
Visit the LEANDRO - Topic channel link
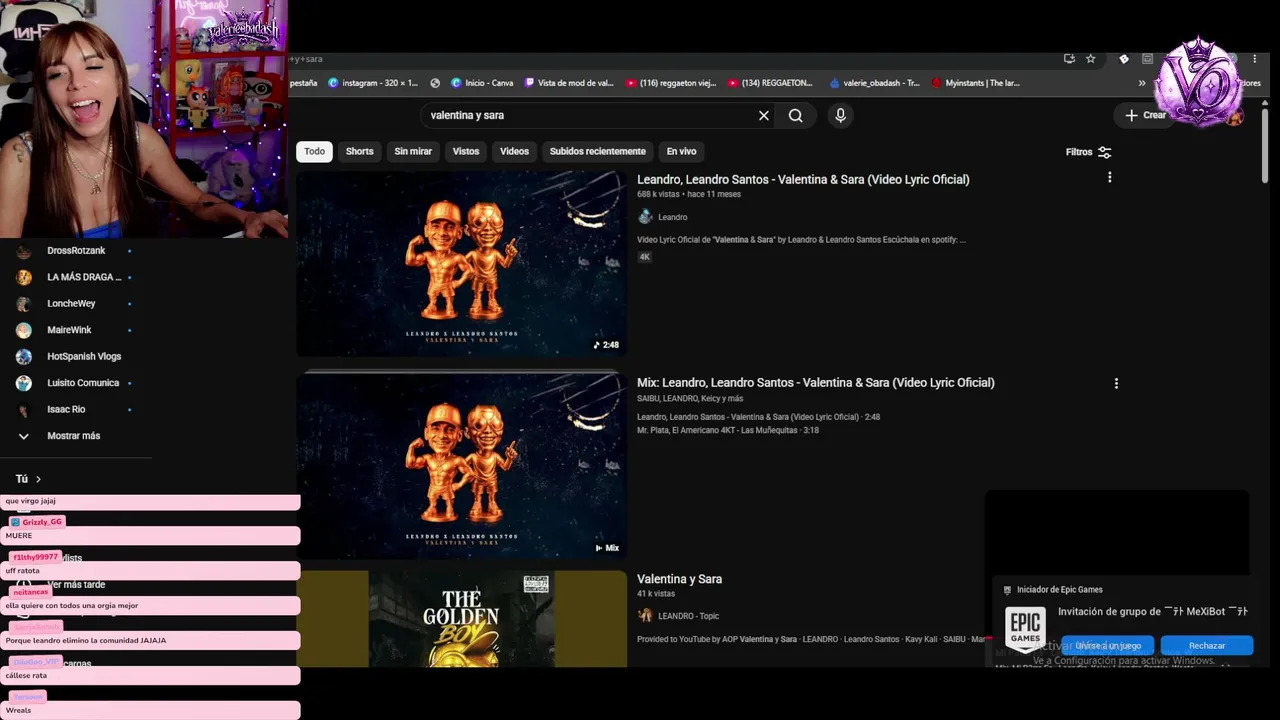point(688,616)
